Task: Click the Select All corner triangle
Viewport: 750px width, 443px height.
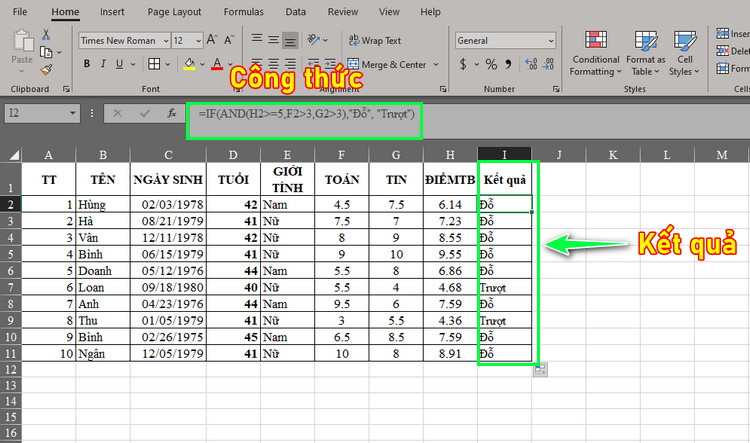Action: 15,155
